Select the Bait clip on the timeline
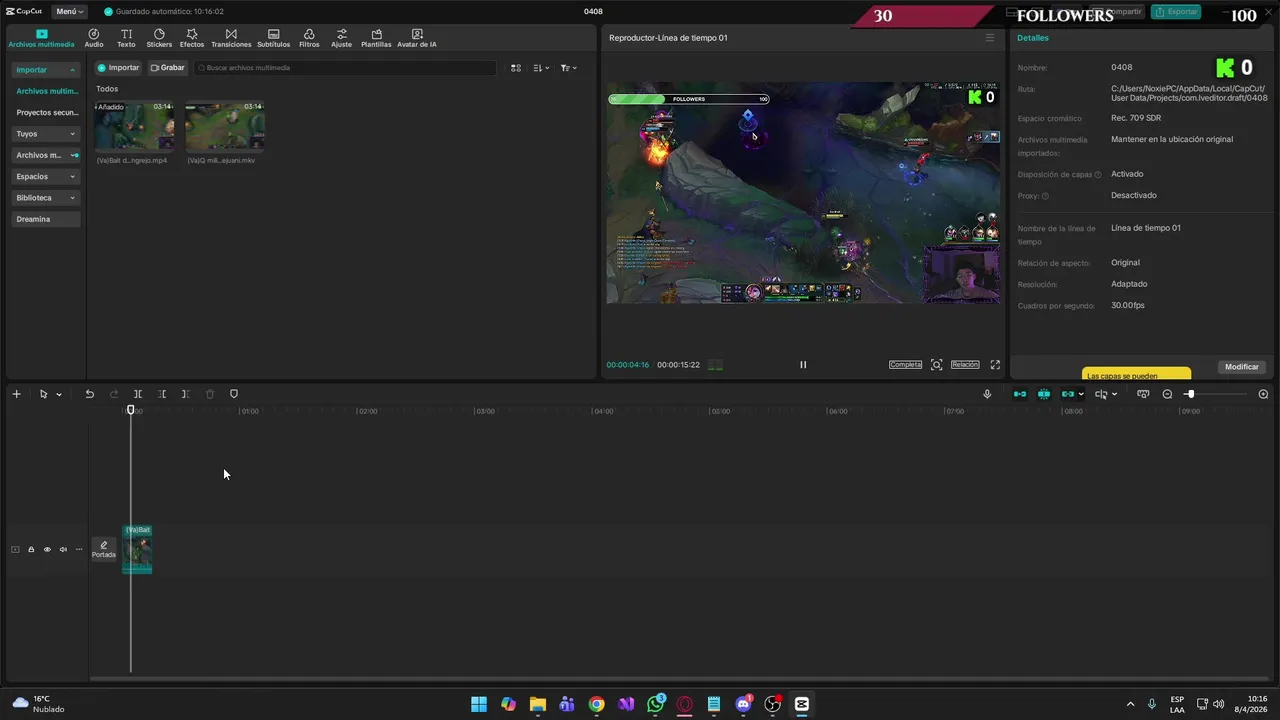Viewport: 1280px width, 720px height. click(x=137, y=549)
